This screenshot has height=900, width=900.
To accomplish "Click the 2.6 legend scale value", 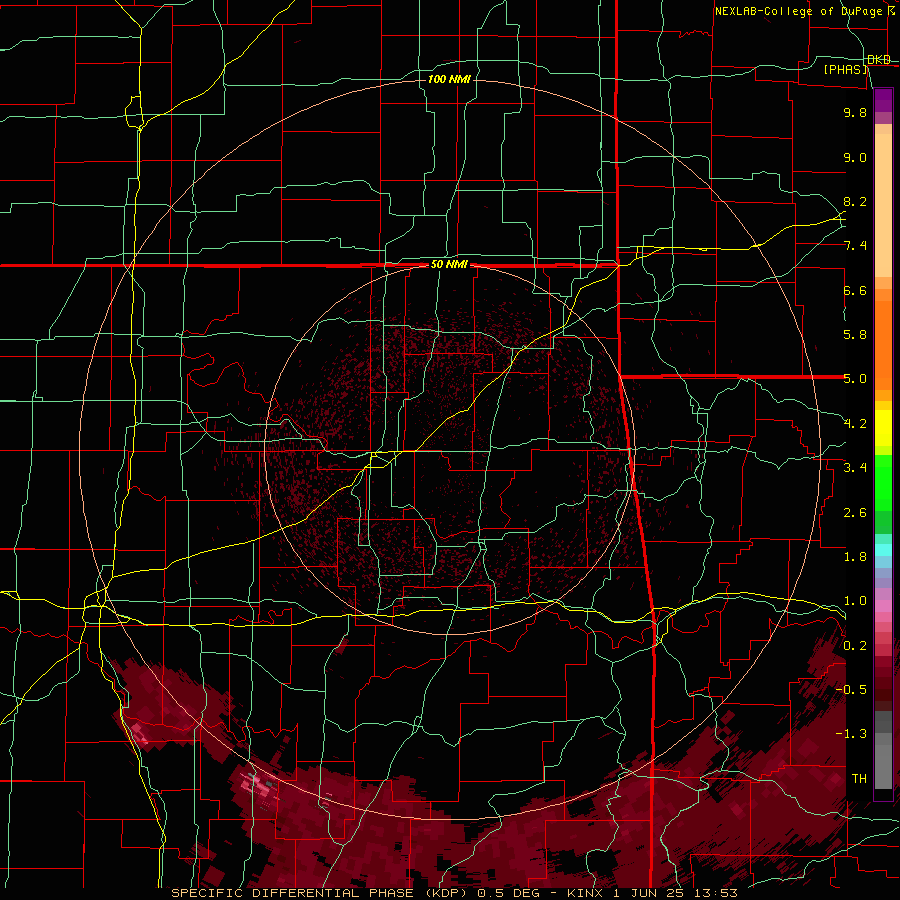I will pos(855,513).
